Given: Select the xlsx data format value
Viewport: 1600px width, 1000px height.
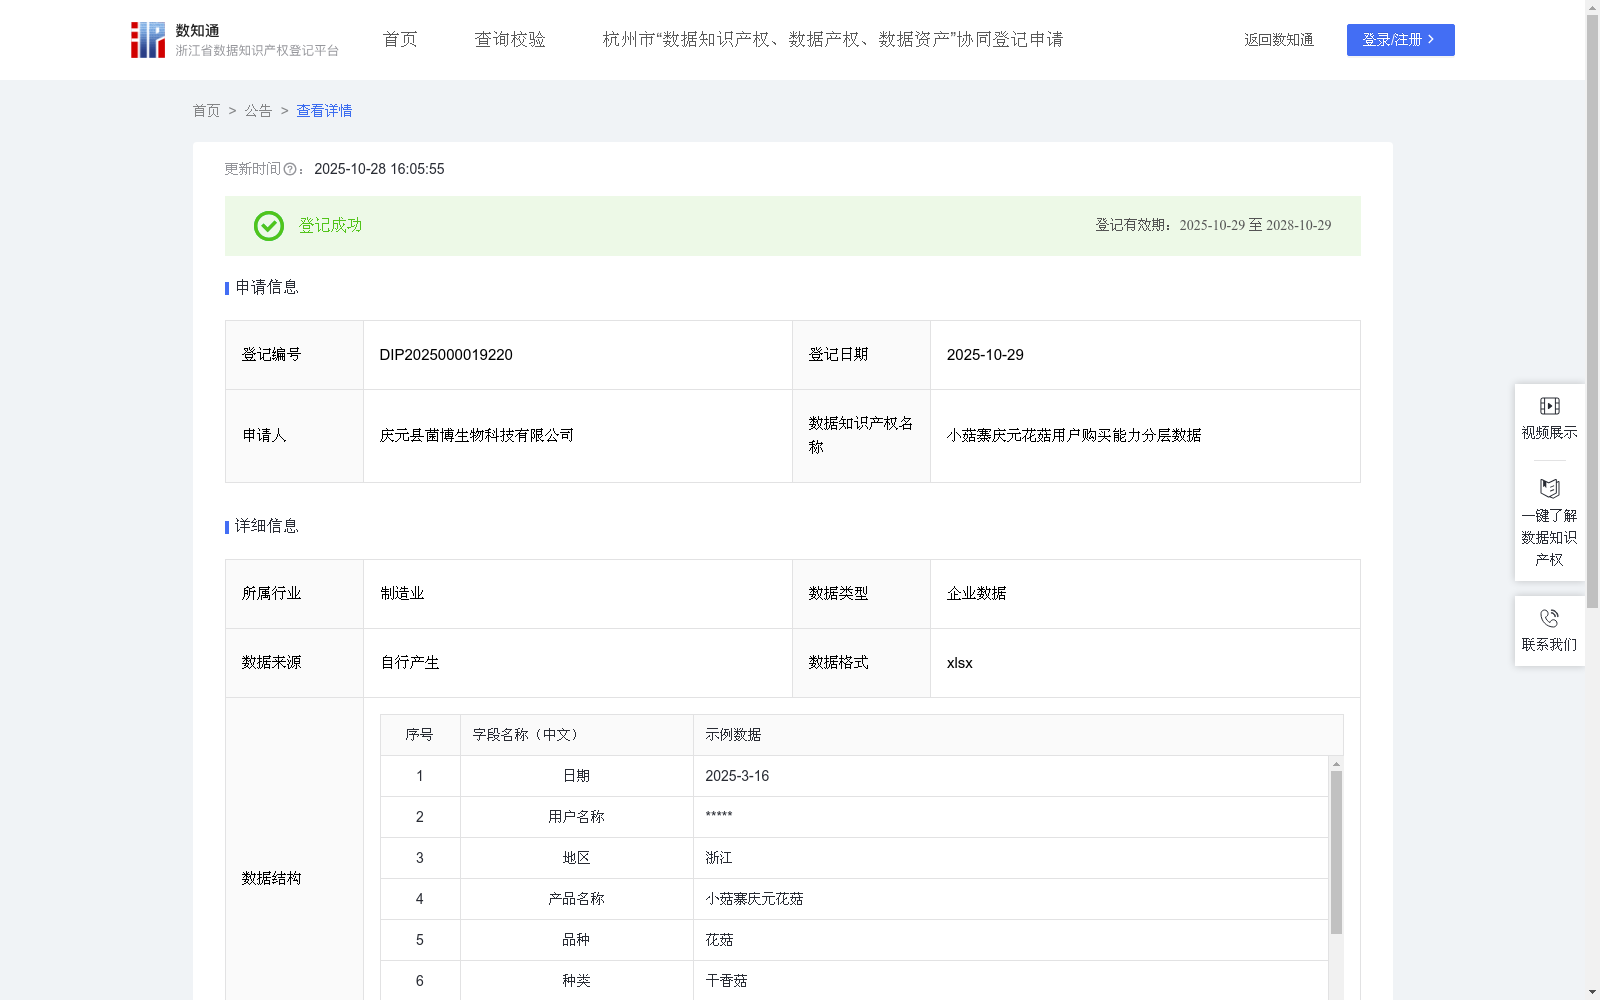Looking at the screenshot, I should coord(960,663).
